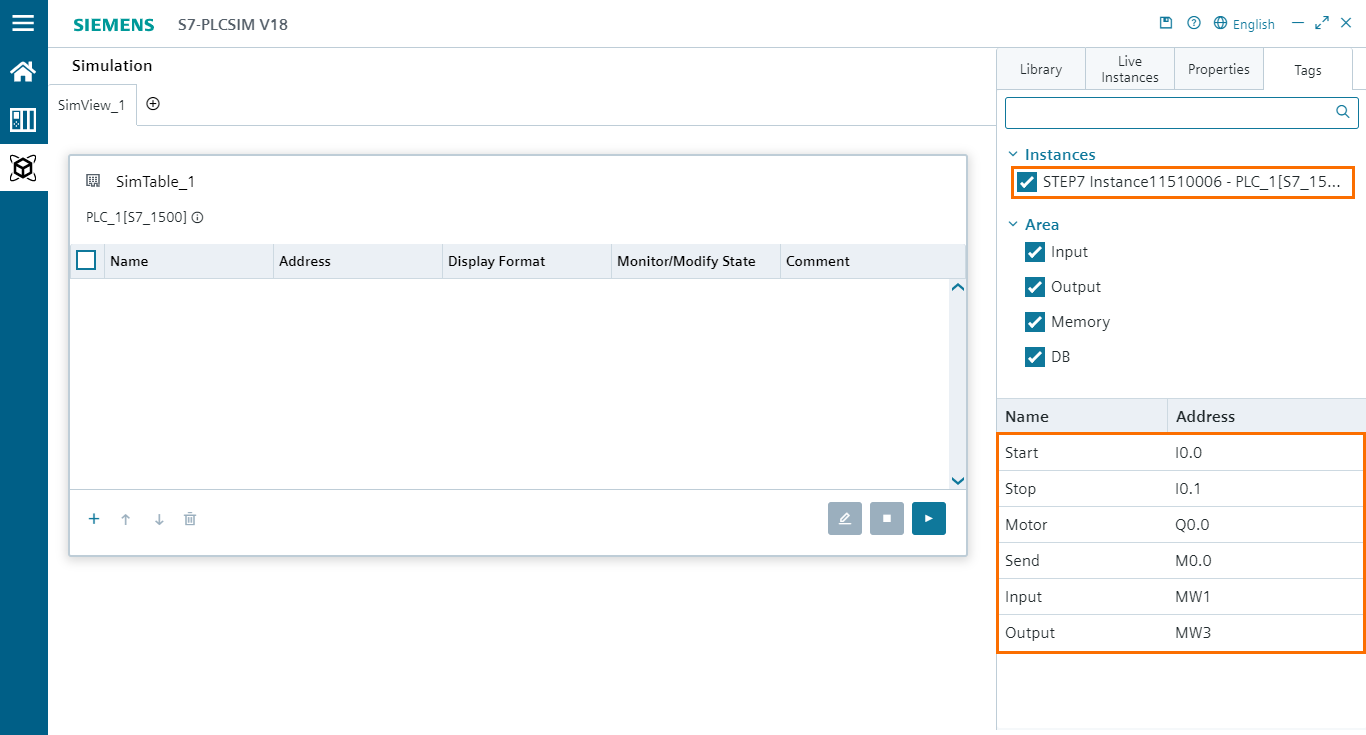Add a new SimView with plus icon
Viewport: 1366px width, 735px height.
153,104
